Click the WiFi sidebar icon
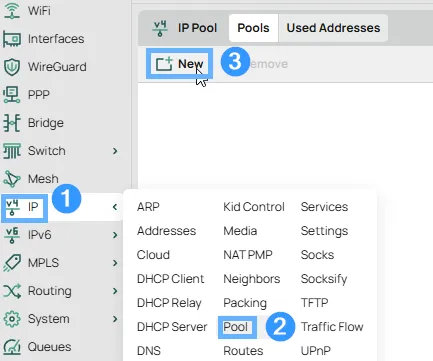The height and width of the screenshot is (361, 433). [12, 10]
